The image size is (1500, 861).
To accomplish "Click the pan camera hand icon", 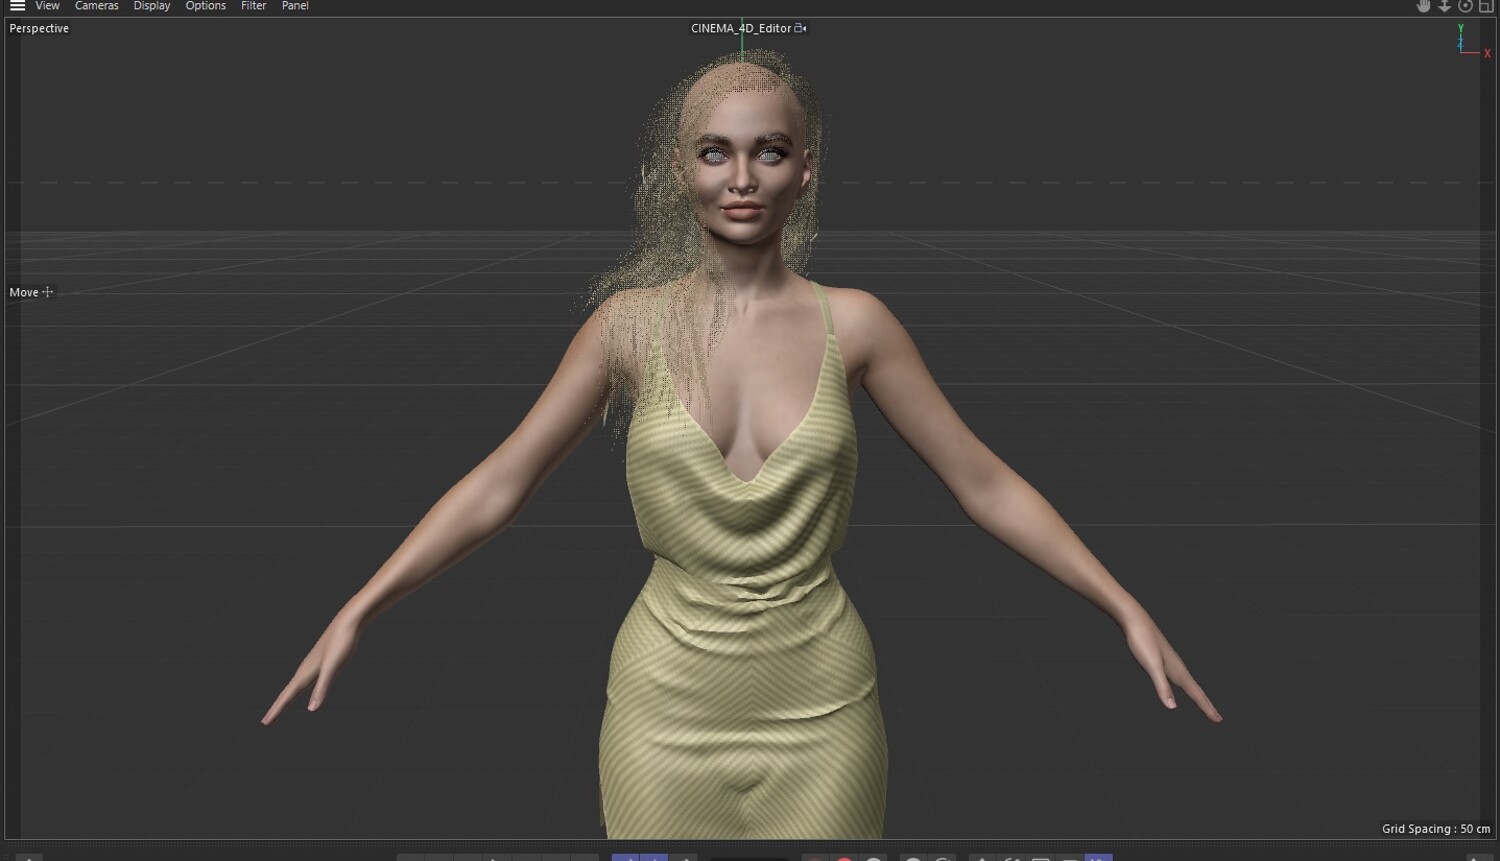I will pyautogui.click(x=1423, y=6).
